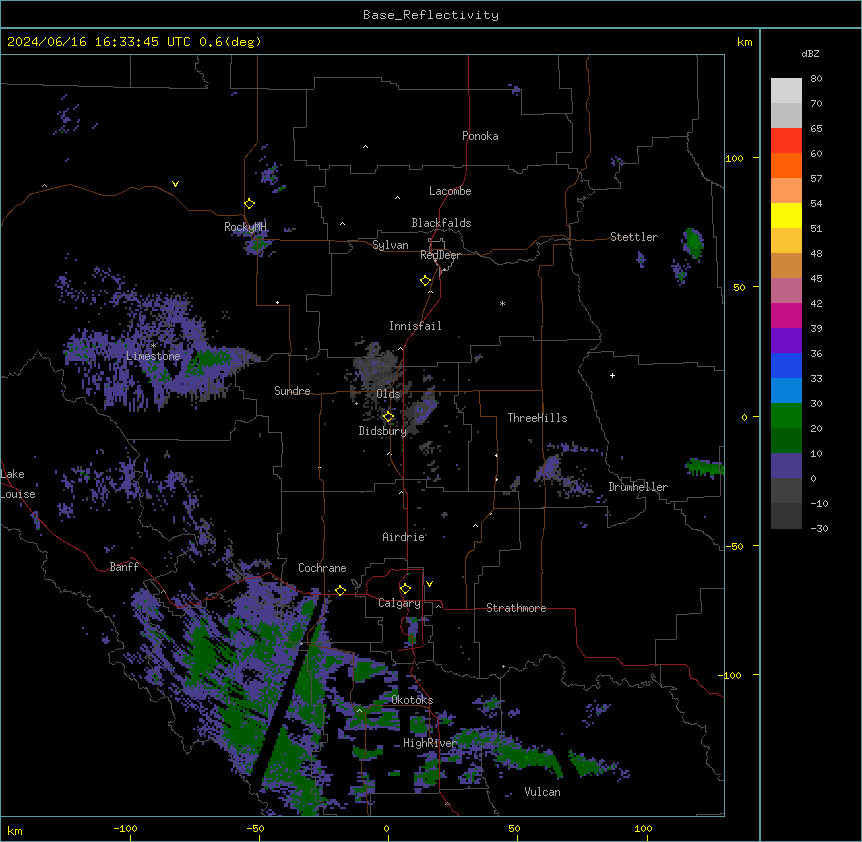
Task: Click the Drumheller label
Action: click(638, 487)
